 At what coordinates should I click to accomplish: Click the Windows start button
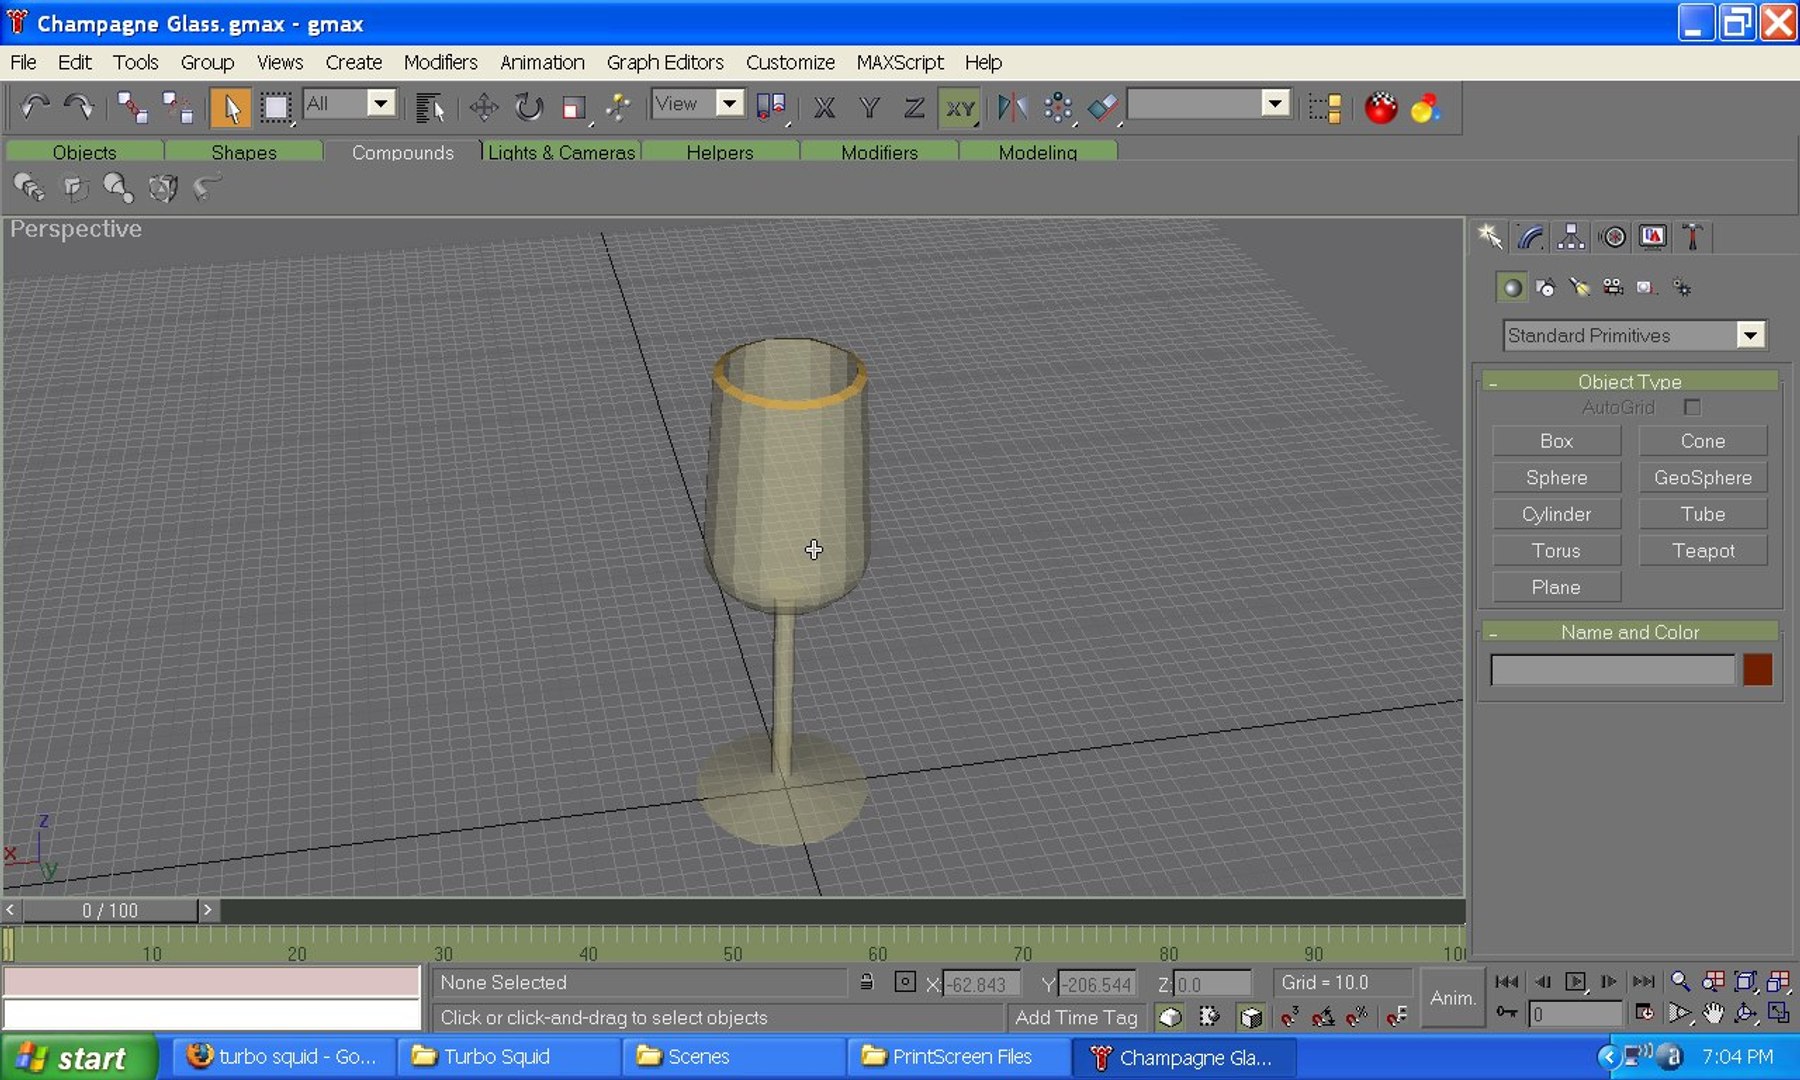[x=79, y=1057]
